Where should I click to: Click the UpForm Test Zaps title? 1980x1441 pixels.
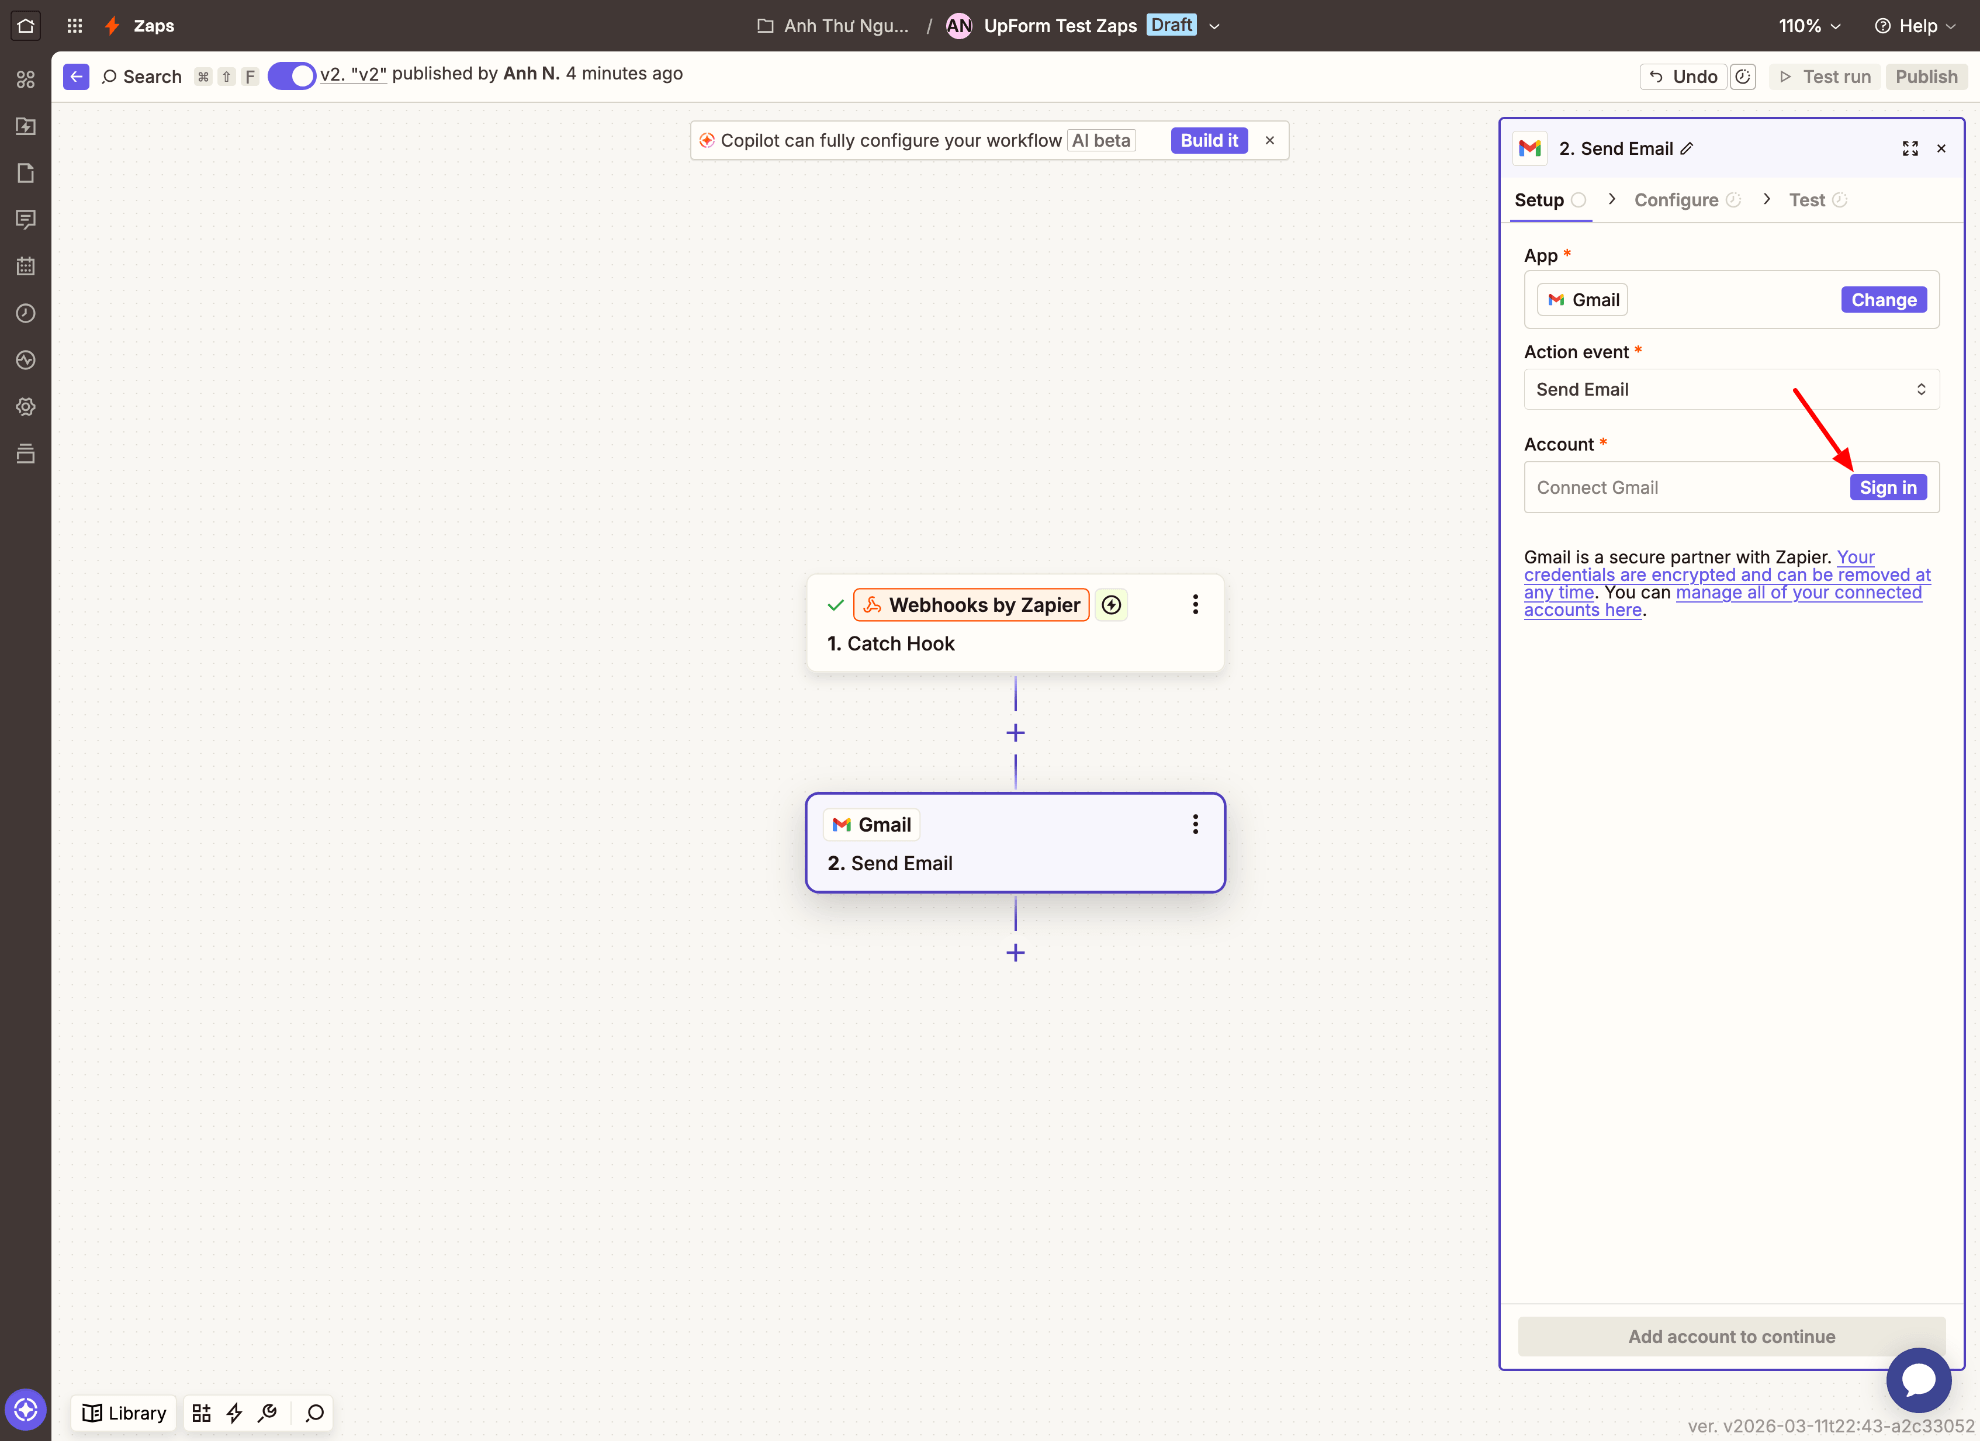point(1060,26)
